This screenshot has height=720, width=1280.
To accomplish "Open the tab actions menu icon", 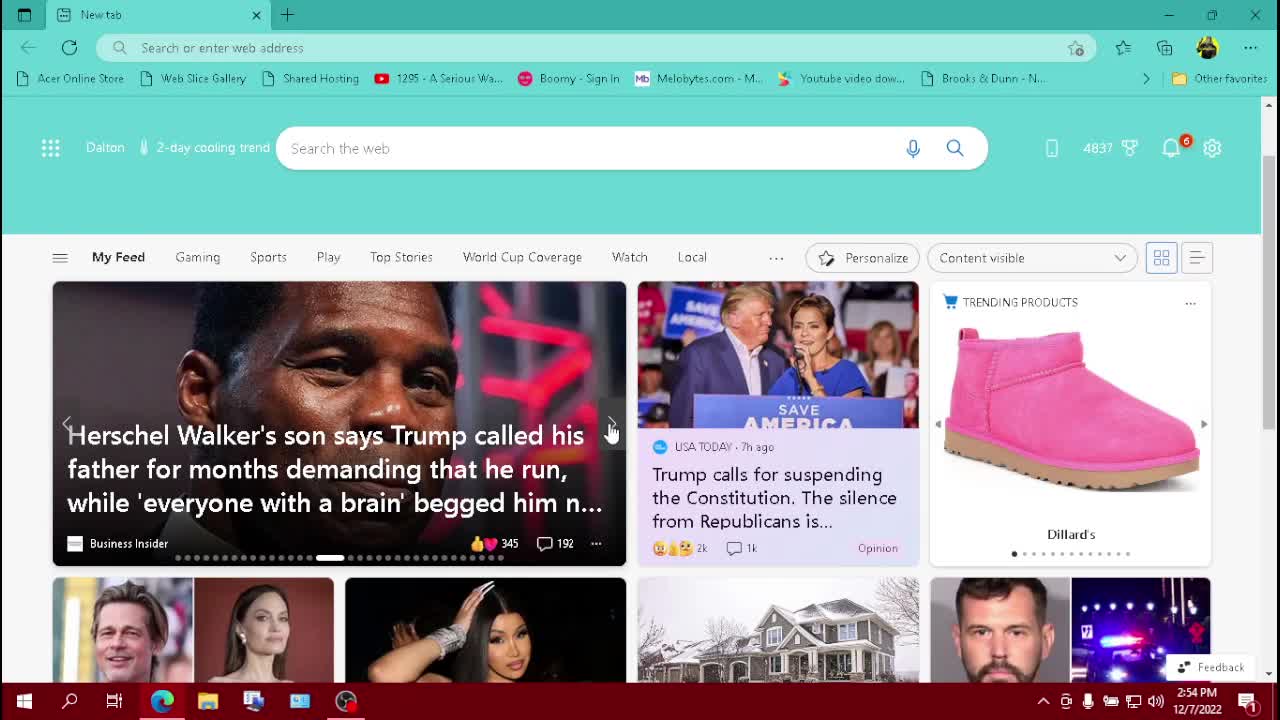I will 24,15.
